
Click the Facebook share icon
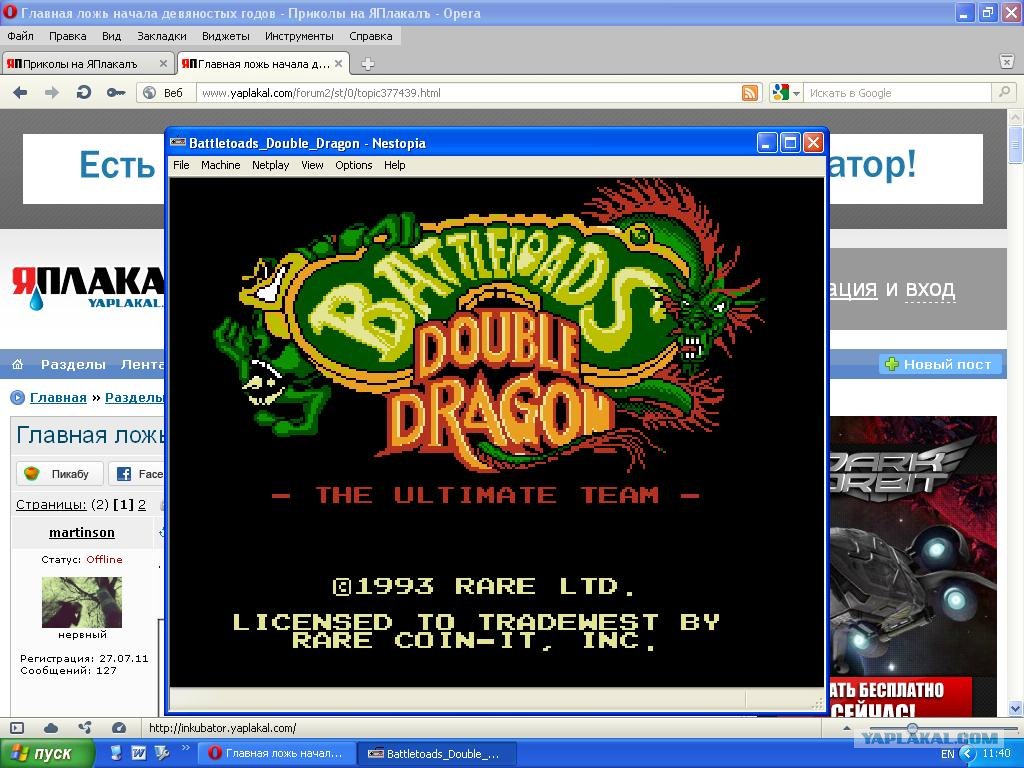[123, 474]
